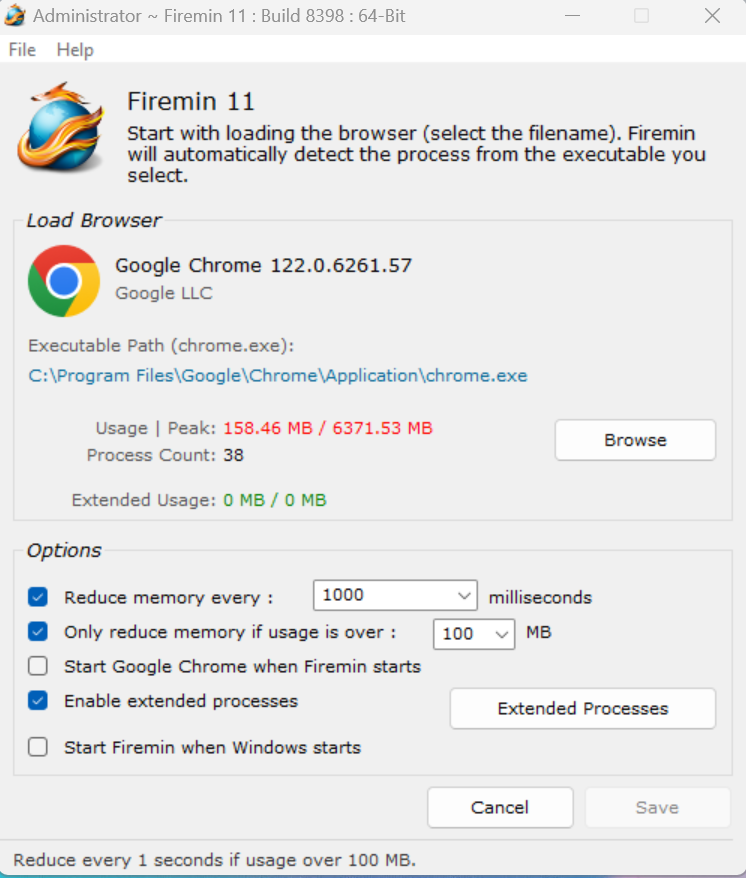The height and width of the screenshot is (878, 746).
Task: Open the File menu
Action: (22, 50)
